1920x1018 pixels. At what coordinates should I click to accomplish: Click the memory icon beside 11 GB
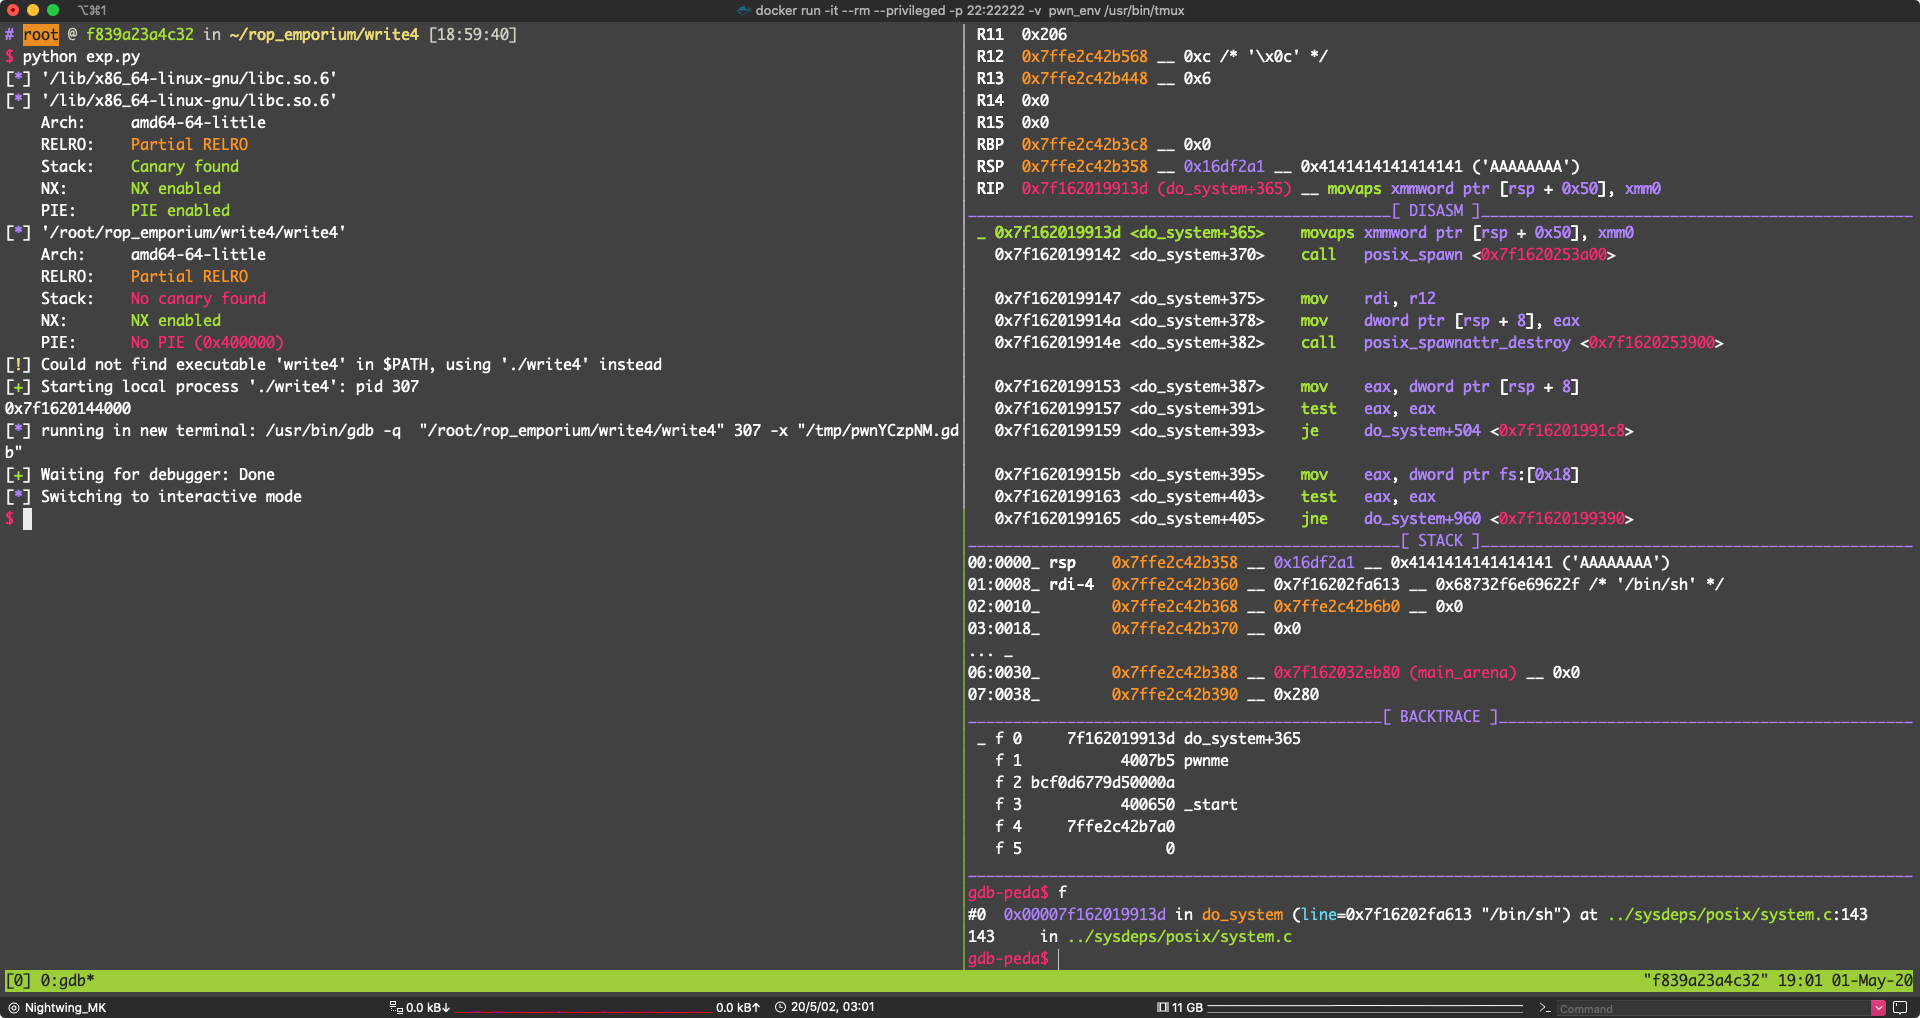(x=1163, y=1008)
